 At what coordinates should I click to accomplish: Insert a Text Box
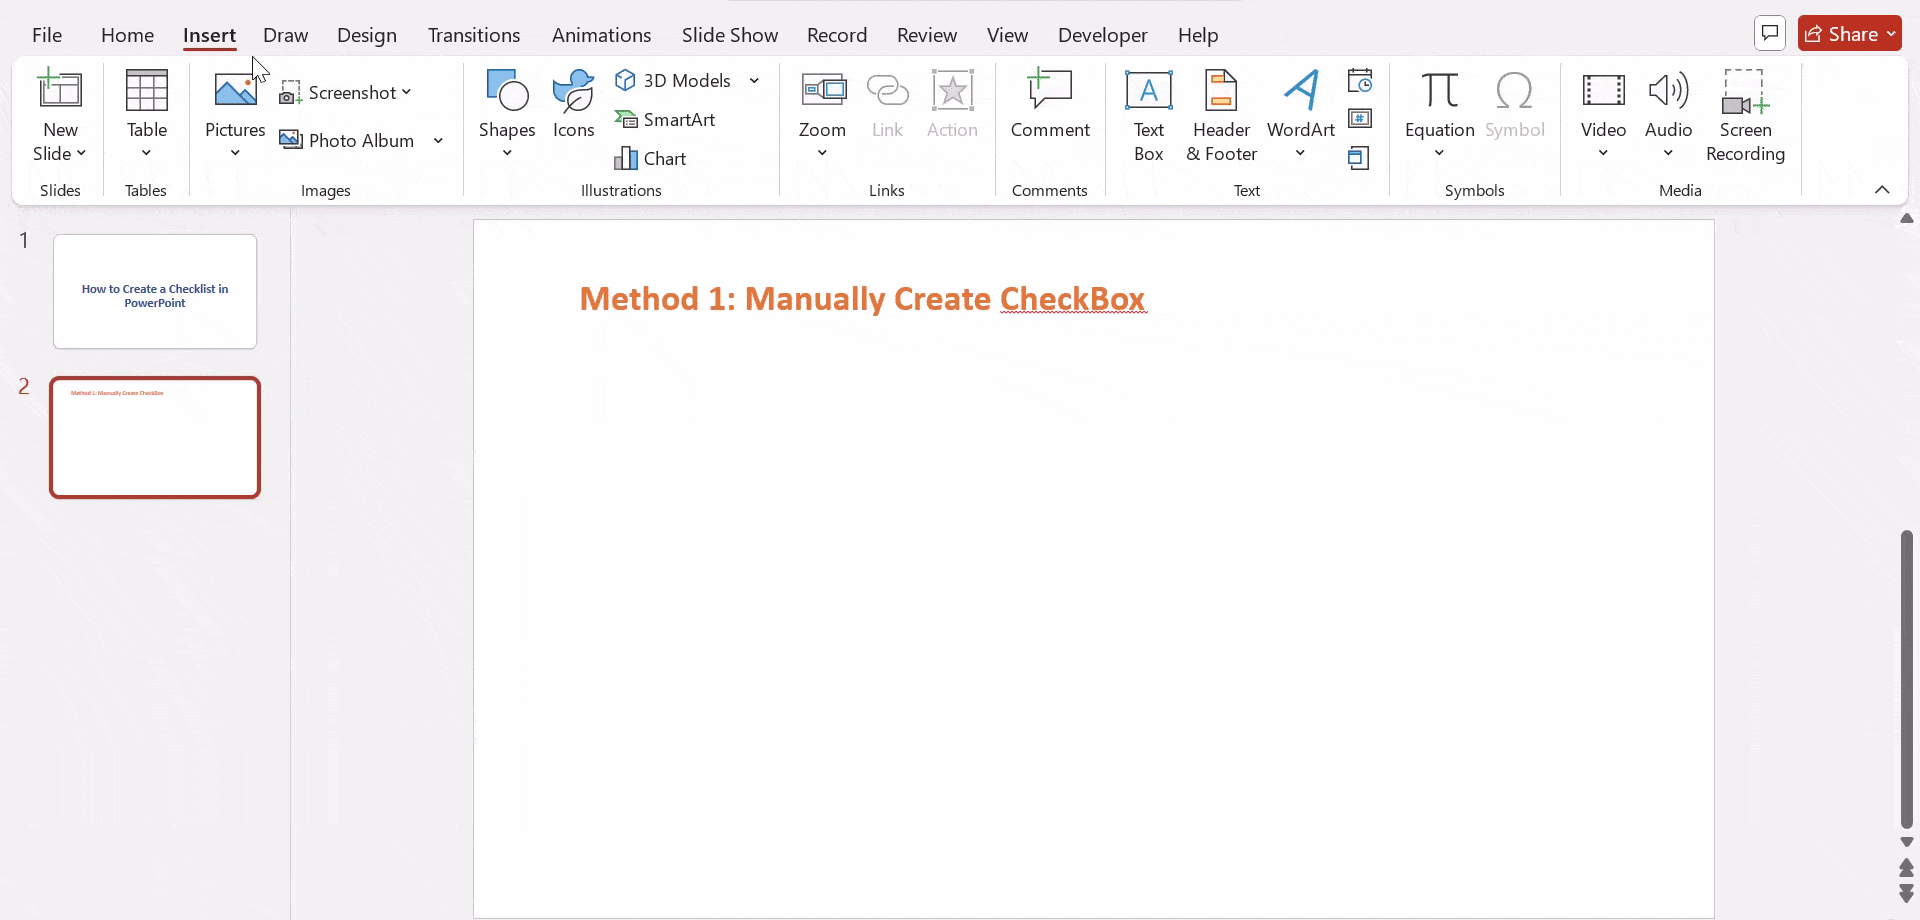tap(1148, 115)
